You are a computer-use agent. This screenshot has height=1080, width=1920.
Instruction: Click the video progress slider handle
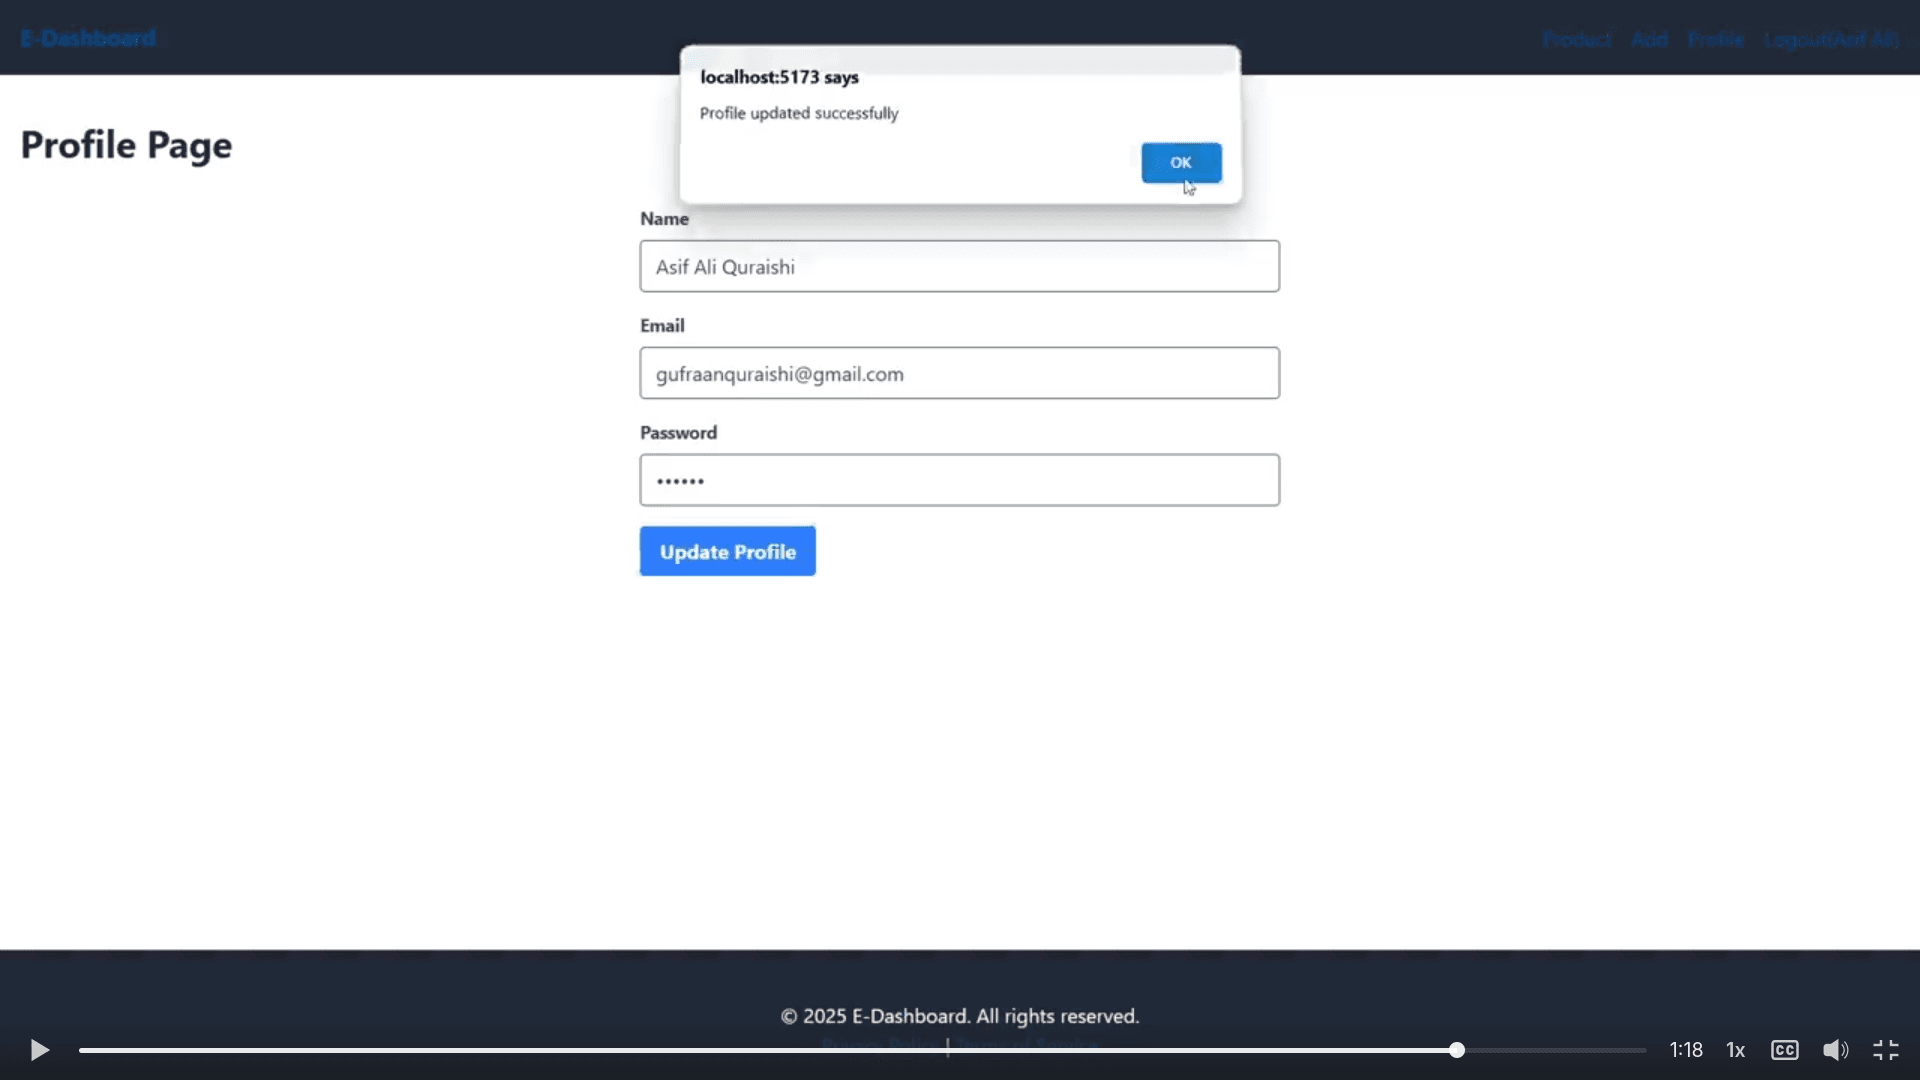pos(1457,1050)
